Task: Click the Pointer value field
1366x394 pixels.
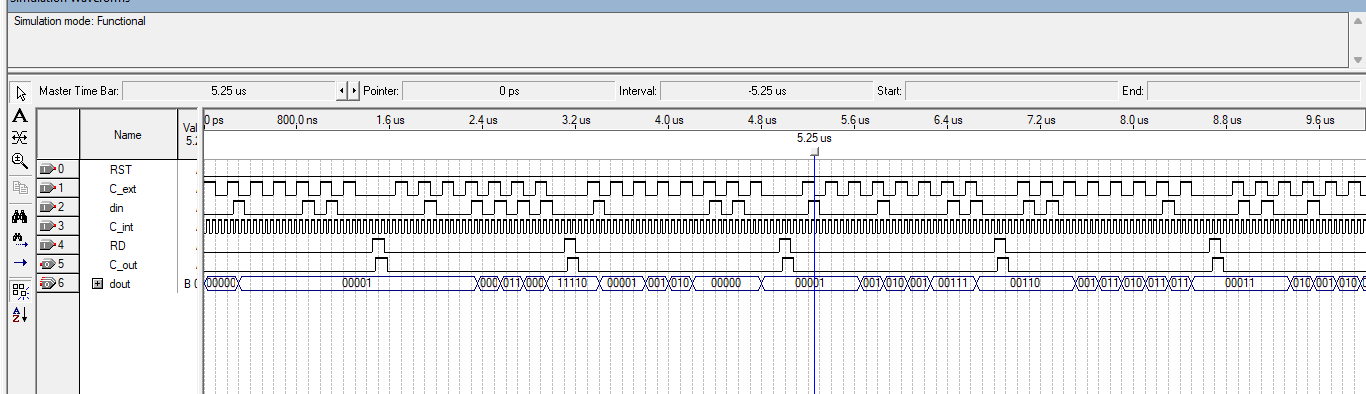Action: 508,91
